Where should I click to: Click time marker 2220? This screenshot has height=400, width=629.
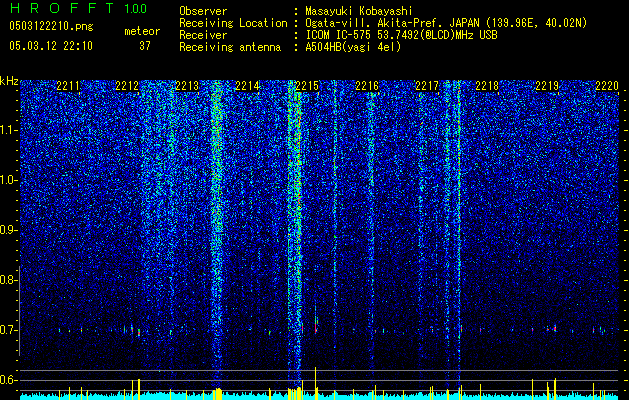point(607,86)
